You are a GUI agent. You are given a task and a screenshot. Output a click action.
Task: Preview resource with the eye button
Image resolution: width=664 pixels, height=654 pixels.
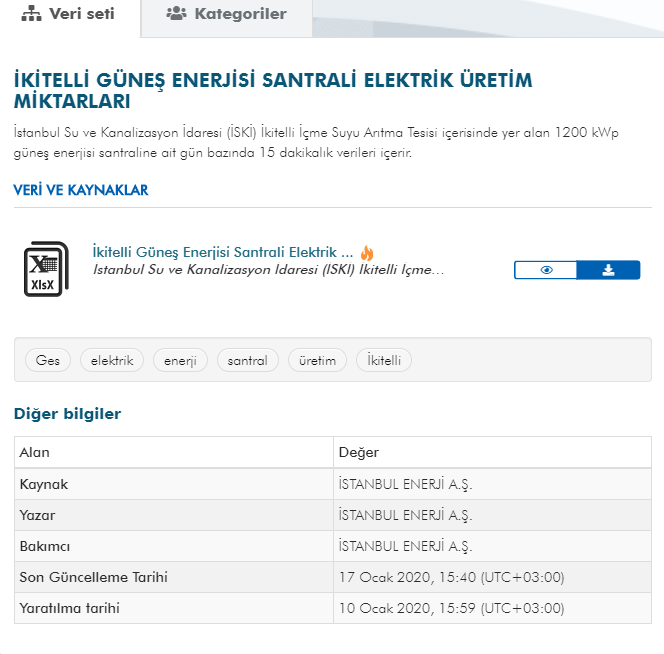tap(545, 270)
